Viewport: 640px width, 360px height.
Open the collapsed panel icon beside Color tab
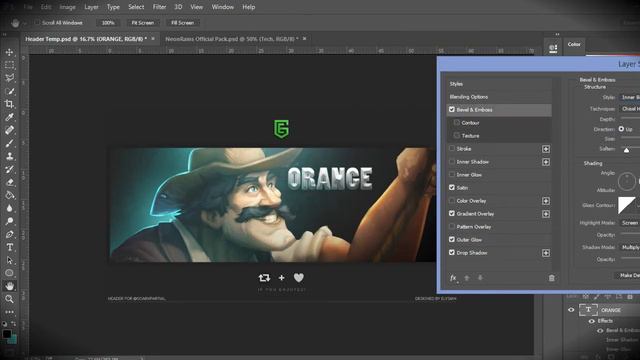(553, 49)
